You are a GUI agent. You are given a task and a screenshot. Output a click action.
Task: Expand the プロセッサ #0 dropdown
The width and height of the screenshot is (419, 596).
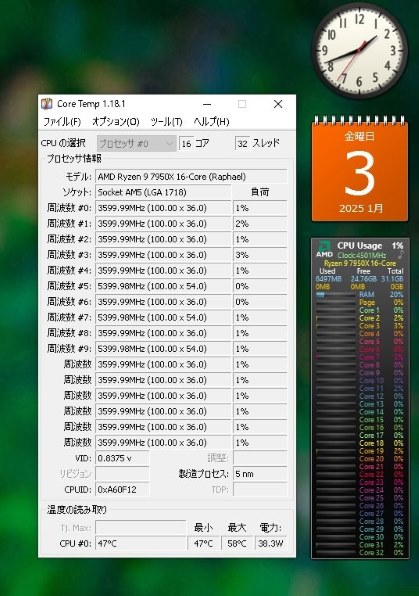pyautogui.click(x=136, y=144)
